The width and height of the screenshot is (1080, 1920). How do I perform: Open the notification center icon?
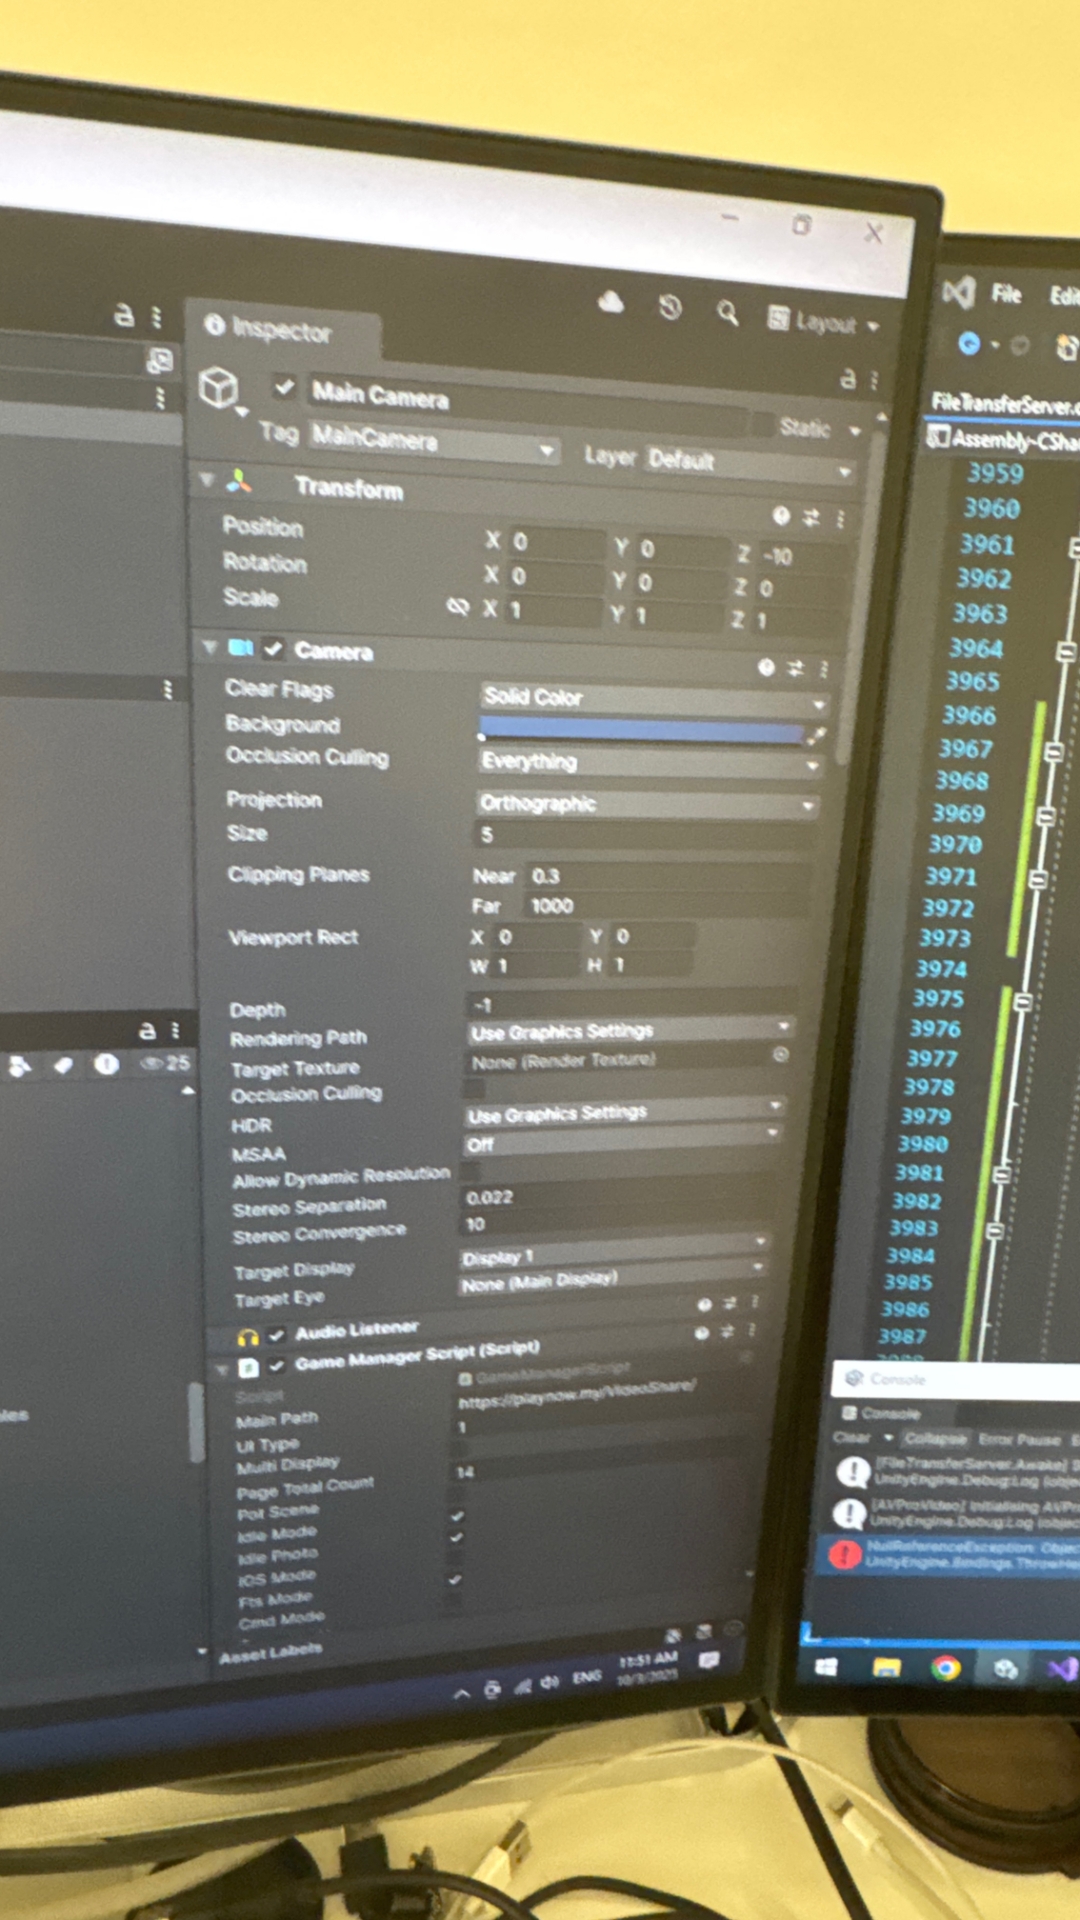(709, 1660)
